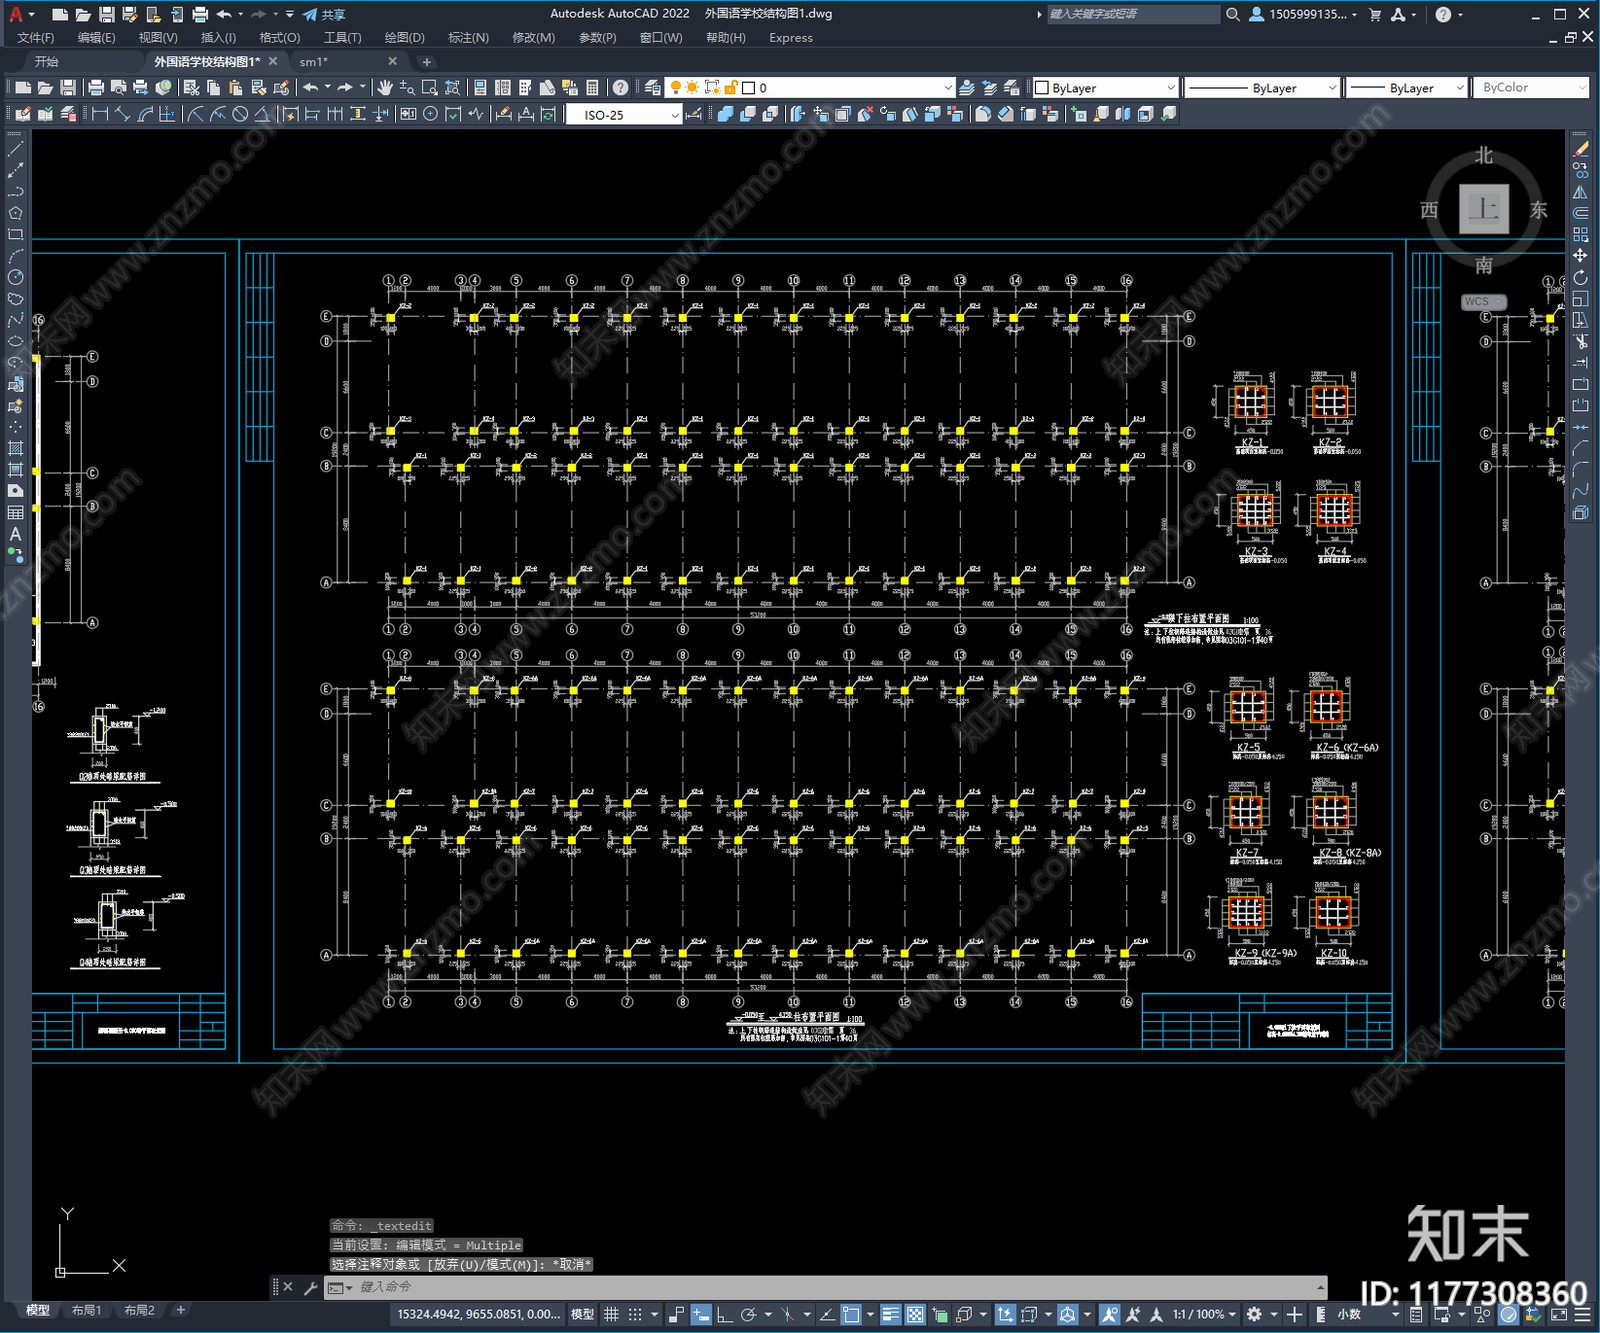Click the 上 top face of ViewCube
Image resolution: width=1600 pixels, height=1333 pixels.
coord(1484,209)
